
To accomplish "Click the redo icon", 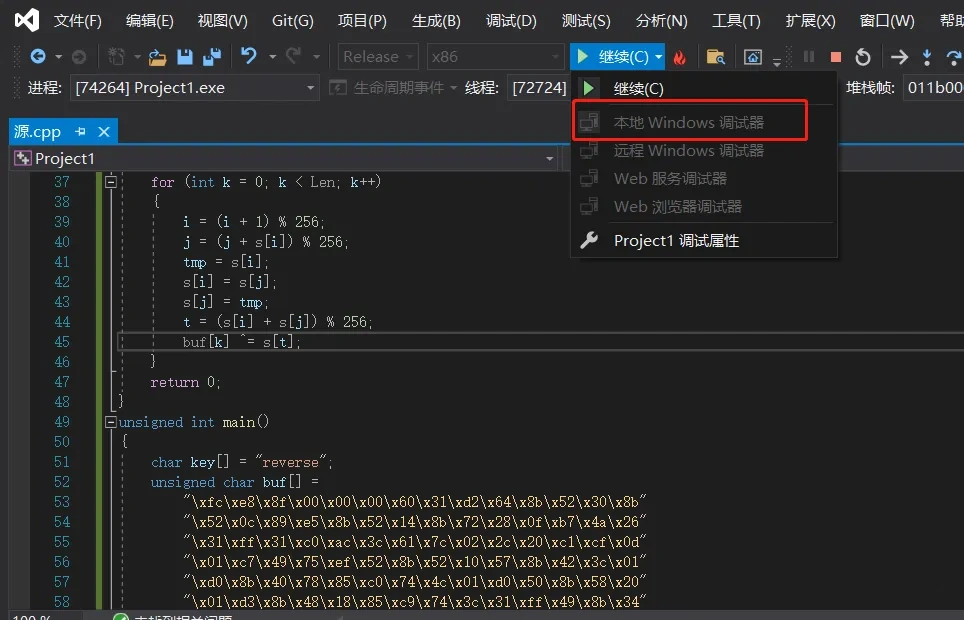I will click(x=293, y=56).
